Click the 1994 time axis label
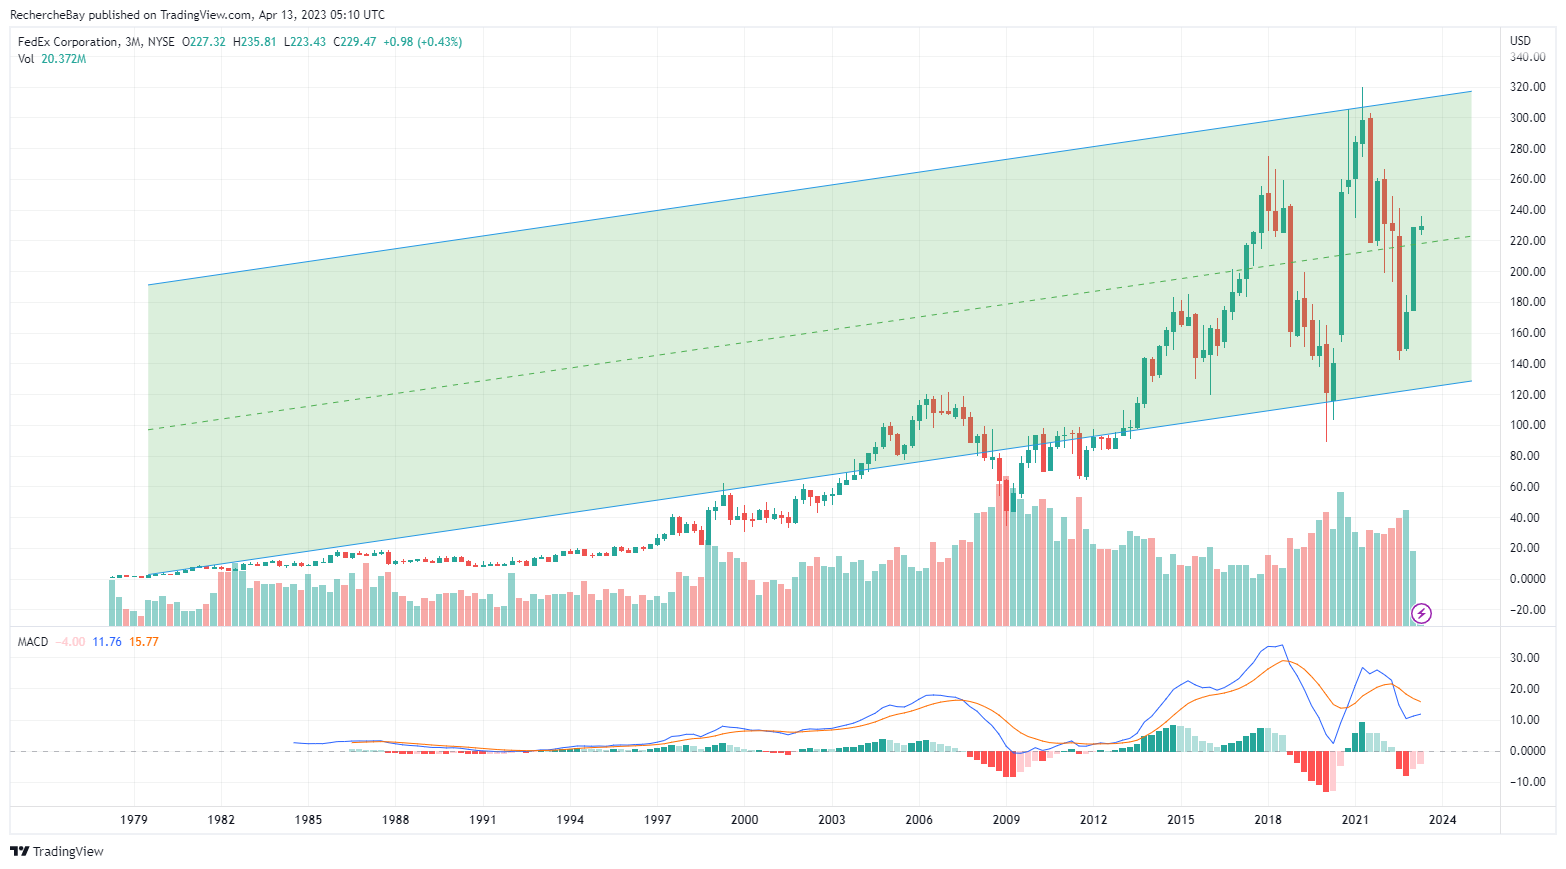The width and height of the screenshot is (1566, 869). click(x=570, y=820)
